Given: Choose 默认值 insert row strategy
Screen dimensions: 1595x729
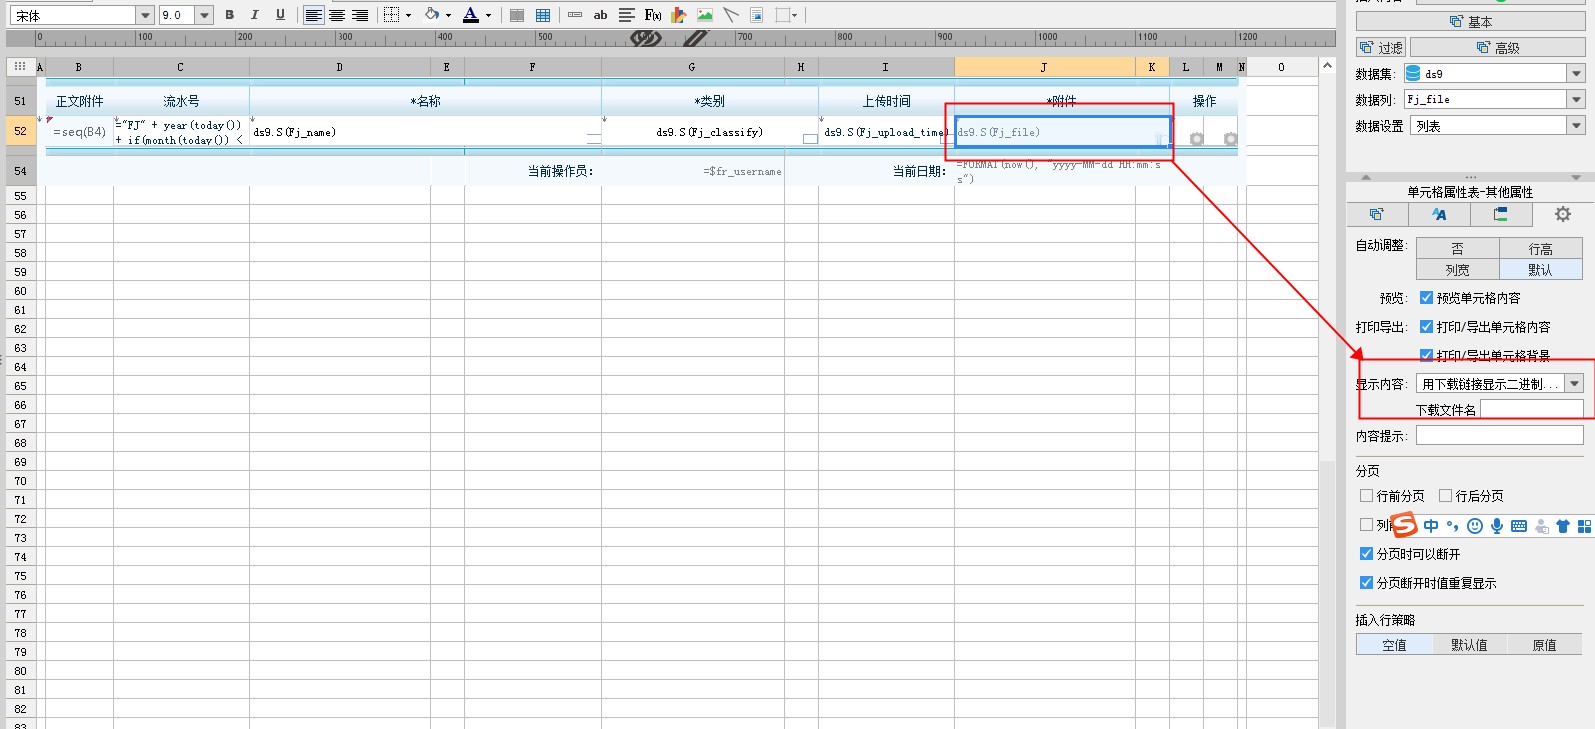Looking at the screenshot, I should (x=1469, y=645).
